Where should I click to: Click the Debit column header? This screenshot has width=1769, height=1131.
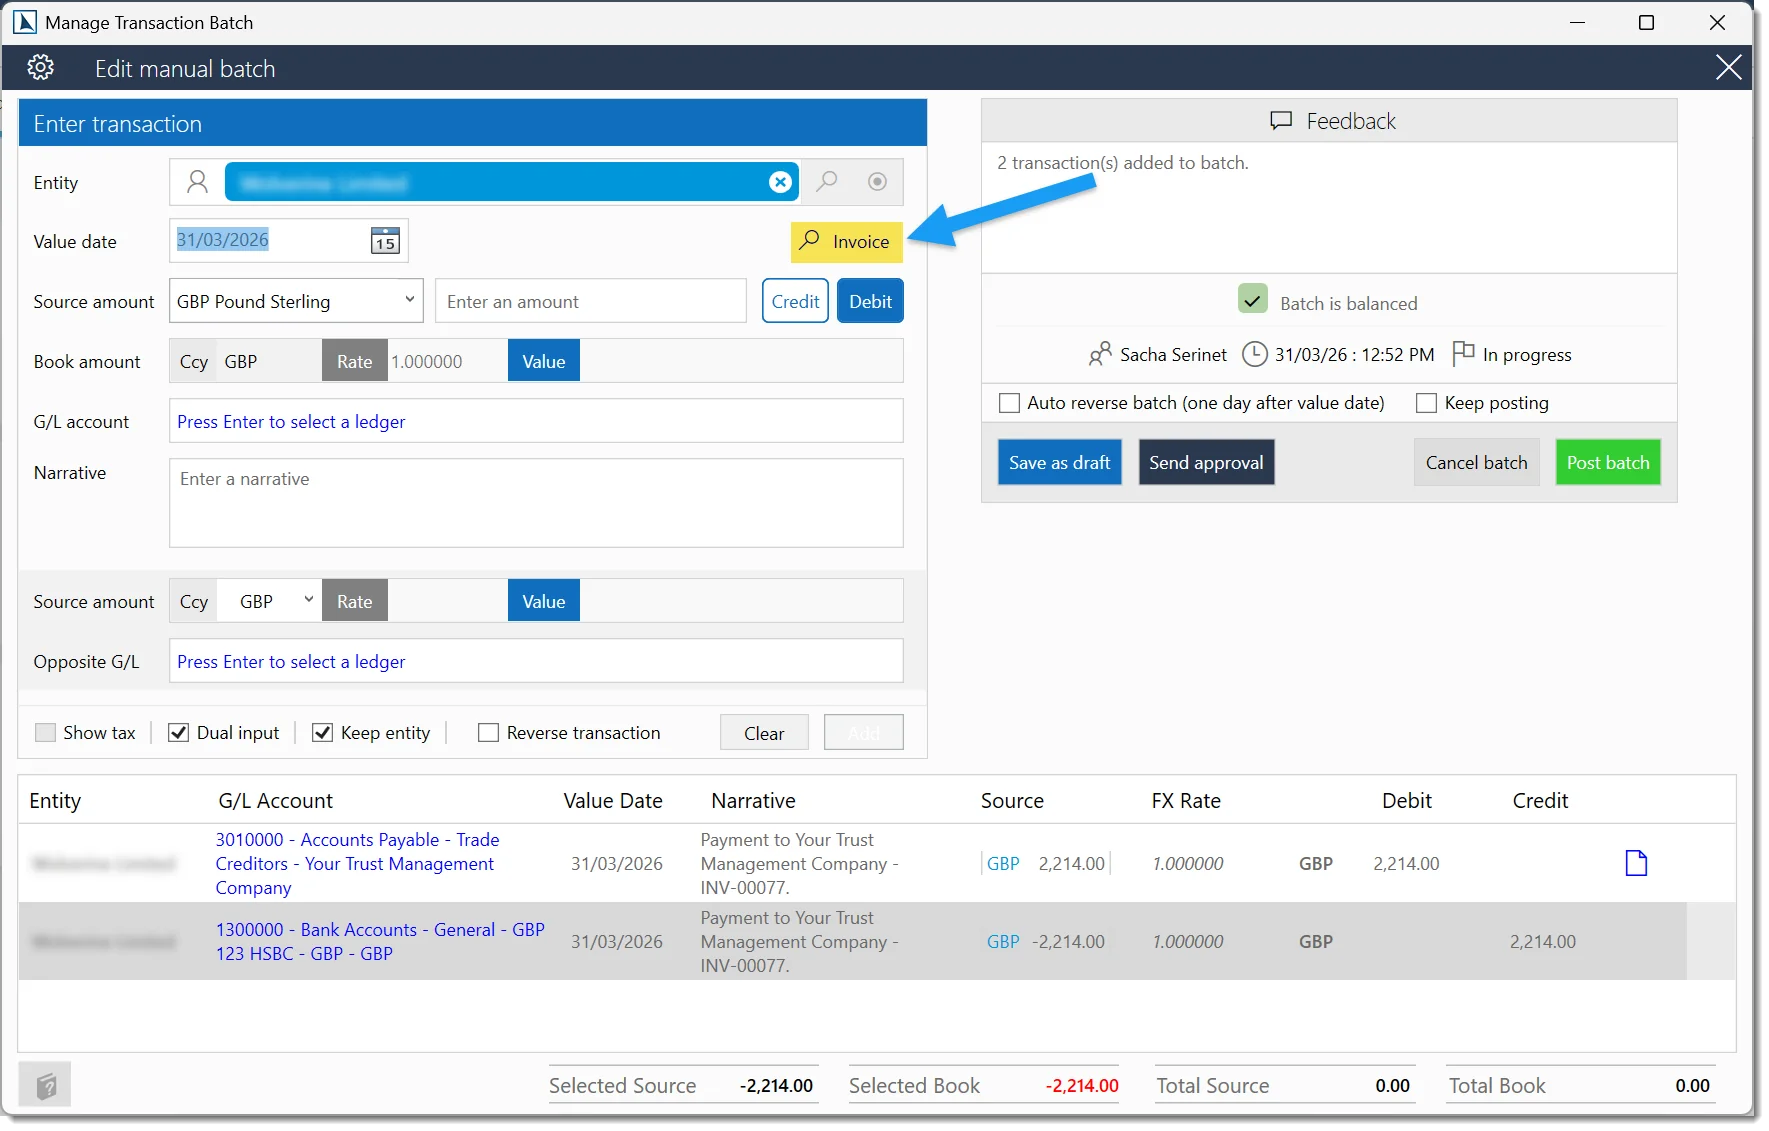point(1406,800)
